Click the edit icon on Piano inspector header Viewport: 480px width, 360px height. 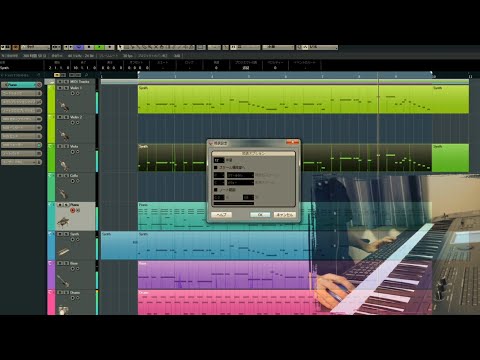39,85
